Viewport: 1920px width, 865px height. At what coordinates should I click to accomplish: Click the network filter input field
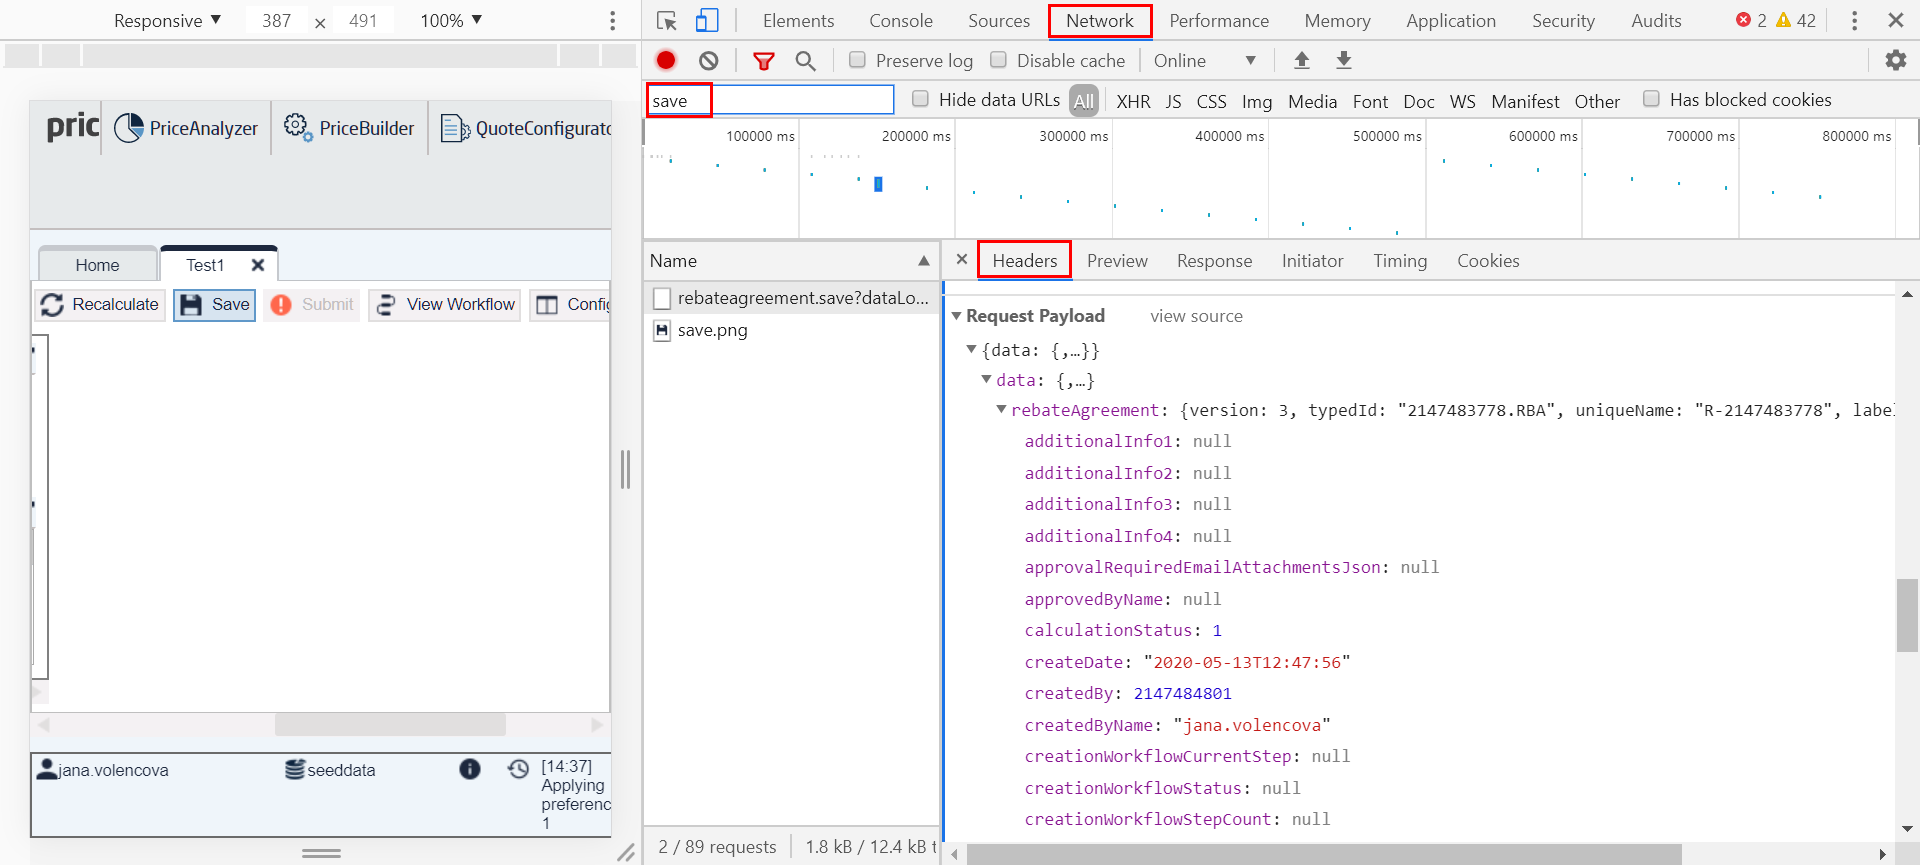(x=770, y=100)
